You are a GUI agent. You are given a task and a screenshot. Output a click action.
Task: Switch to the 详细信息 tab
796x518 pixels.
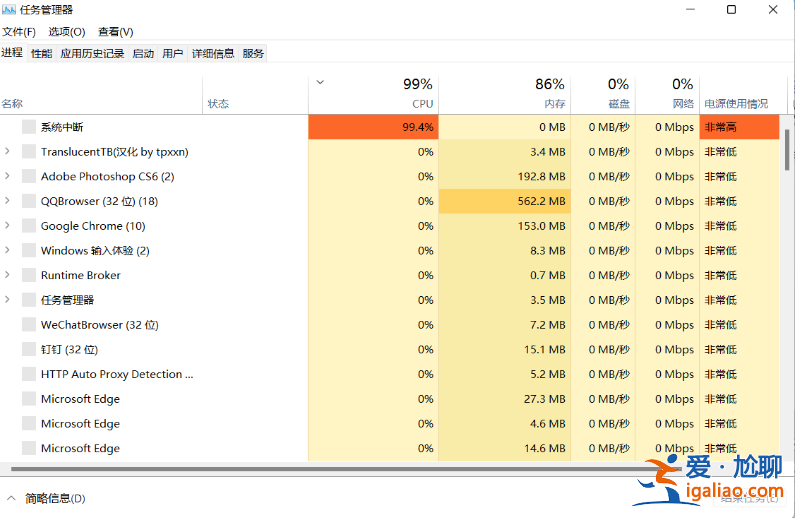tap(213, 53)
